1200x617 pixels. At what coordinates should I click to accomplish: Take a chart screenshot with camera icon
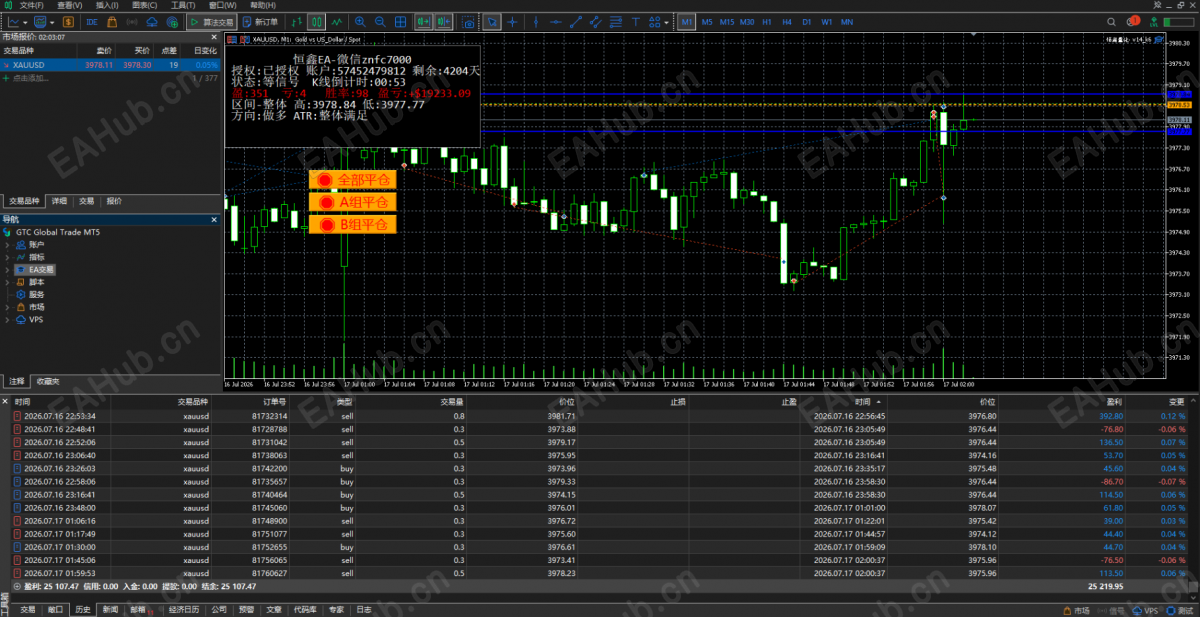click(468, 21)
